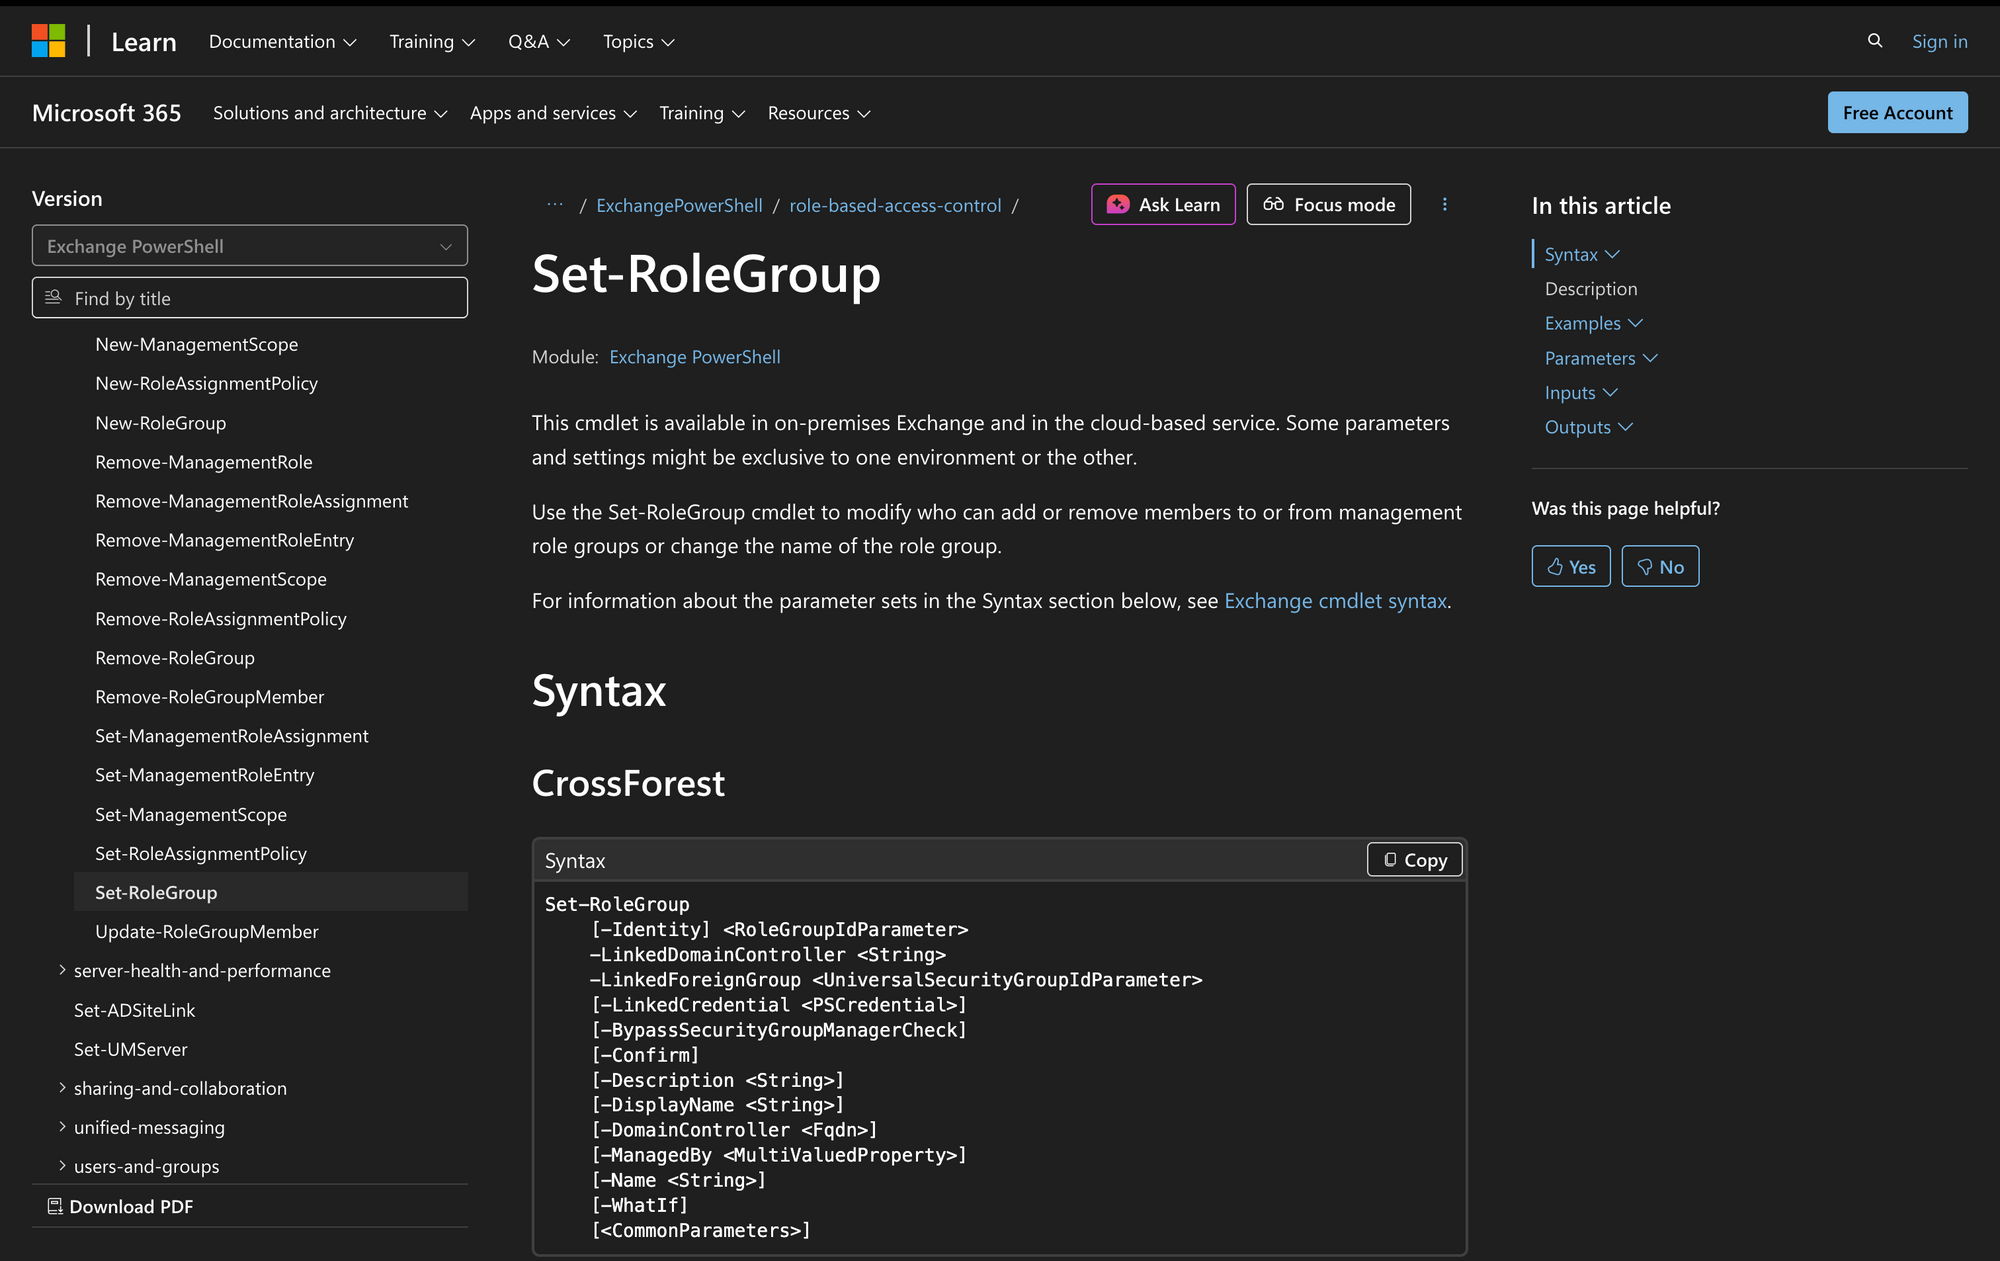Image resolution: width=2000 pixels, height=1261 pixels.
Task: Click the Find by title search field
Action: 249,297
